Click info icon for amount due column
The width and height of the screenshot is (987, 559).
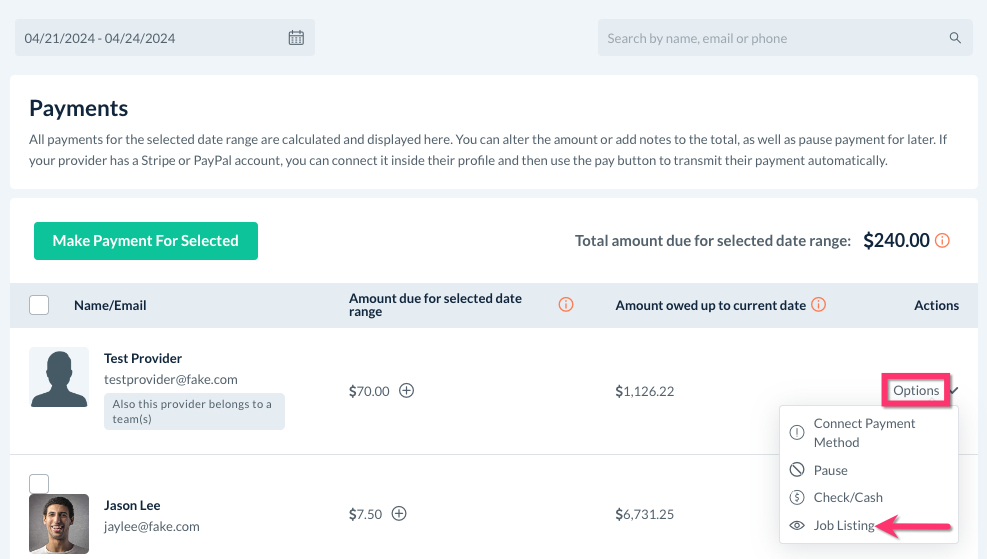point(566,305)
